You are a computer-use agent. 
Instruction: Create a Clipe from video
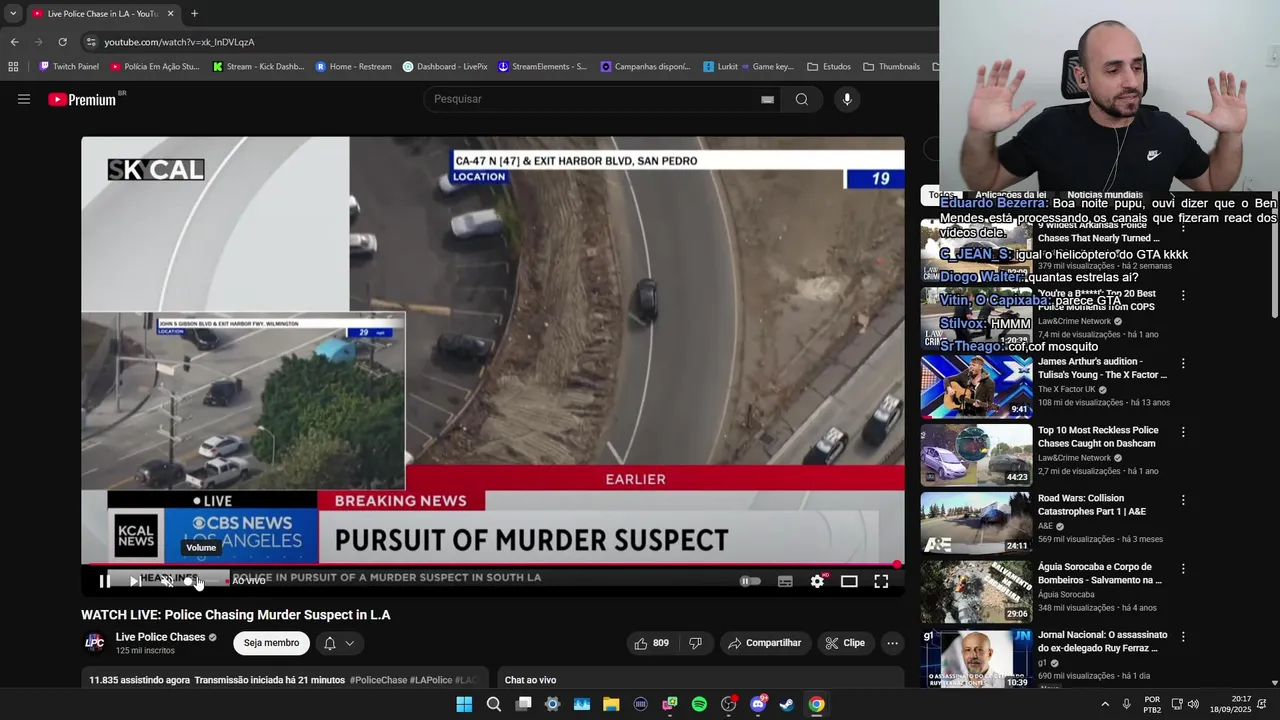(x=845, y=643)
